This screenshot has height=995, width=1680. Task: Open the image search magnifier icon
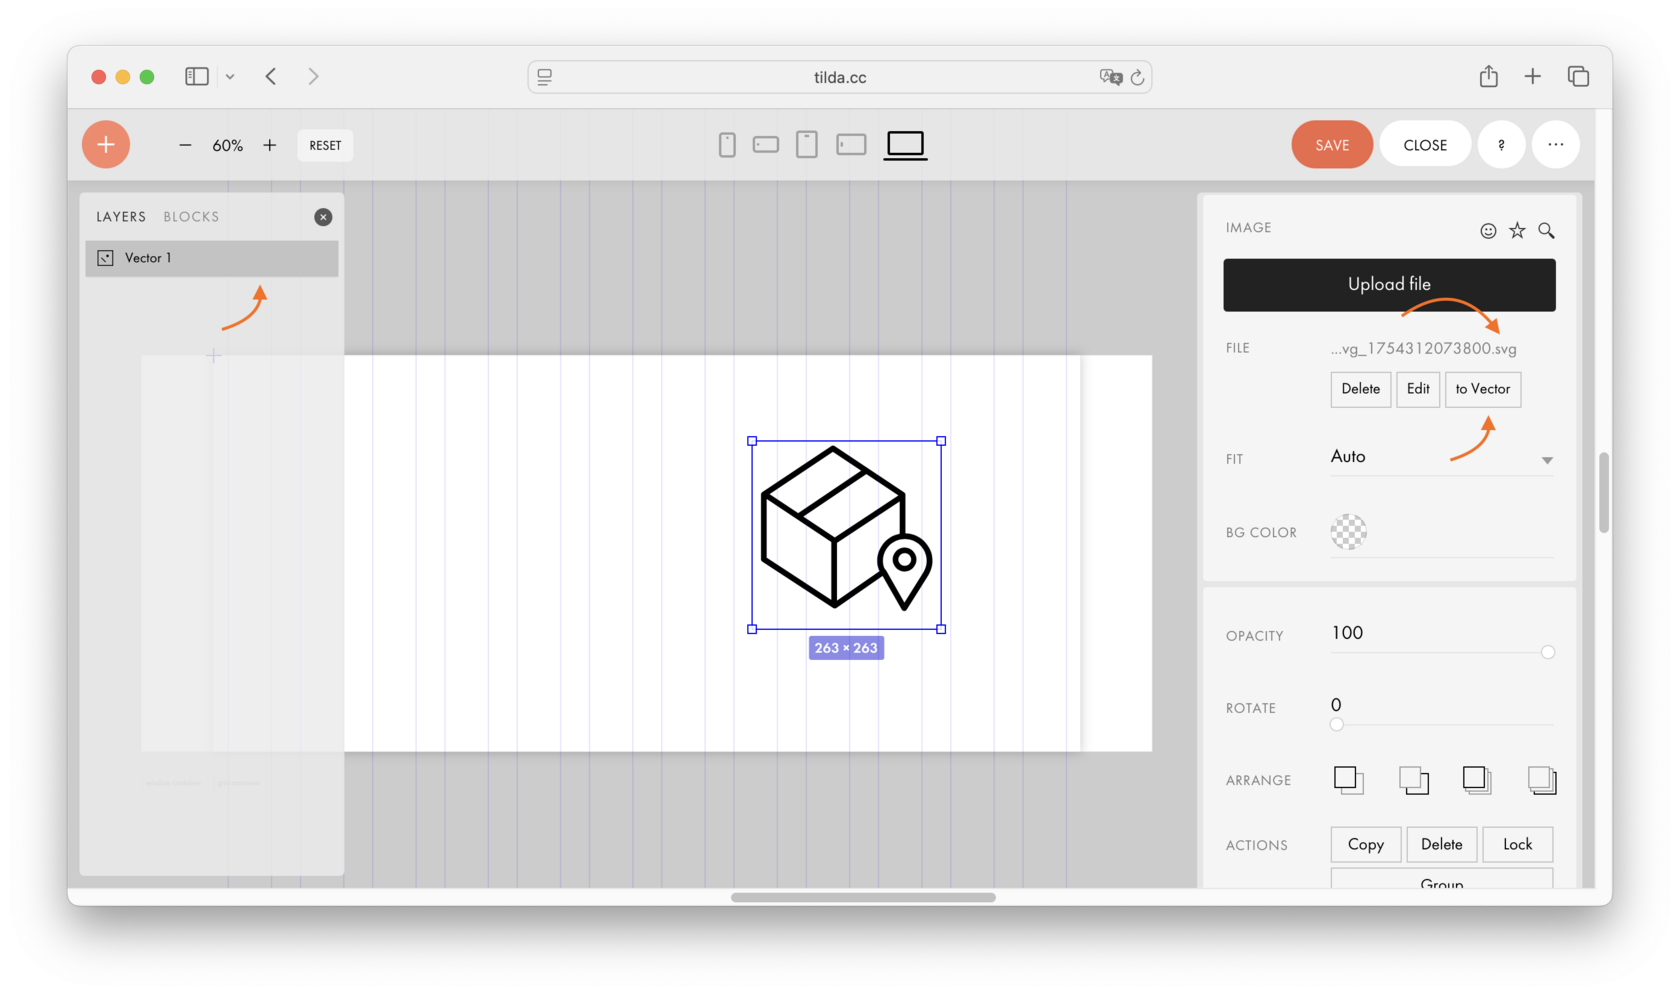[x=1546, y=231]
